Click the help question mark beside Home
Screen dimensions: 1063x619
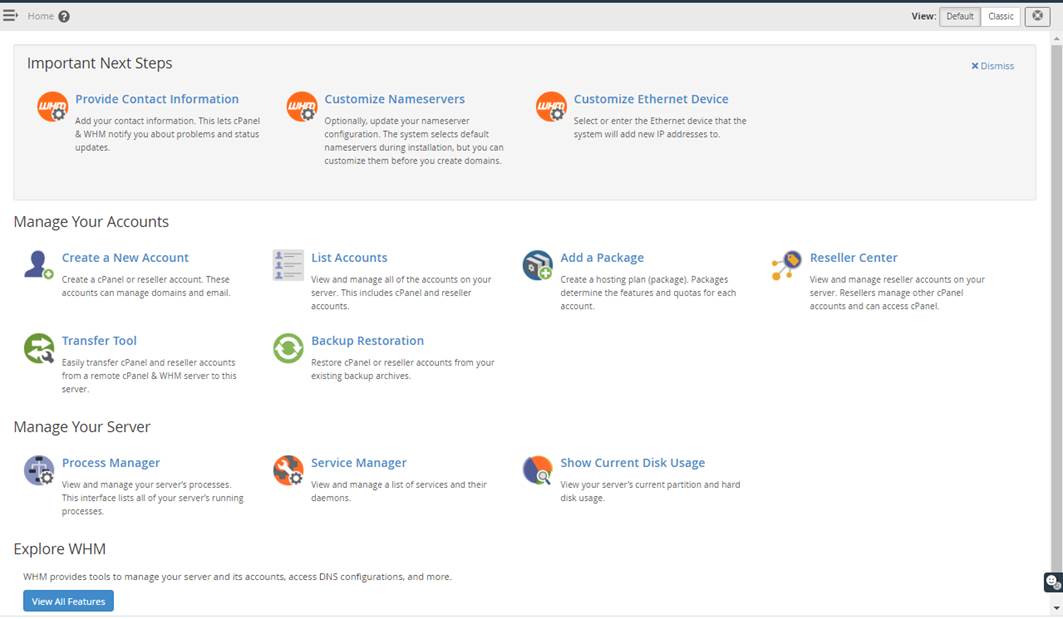tap(65, 15)
